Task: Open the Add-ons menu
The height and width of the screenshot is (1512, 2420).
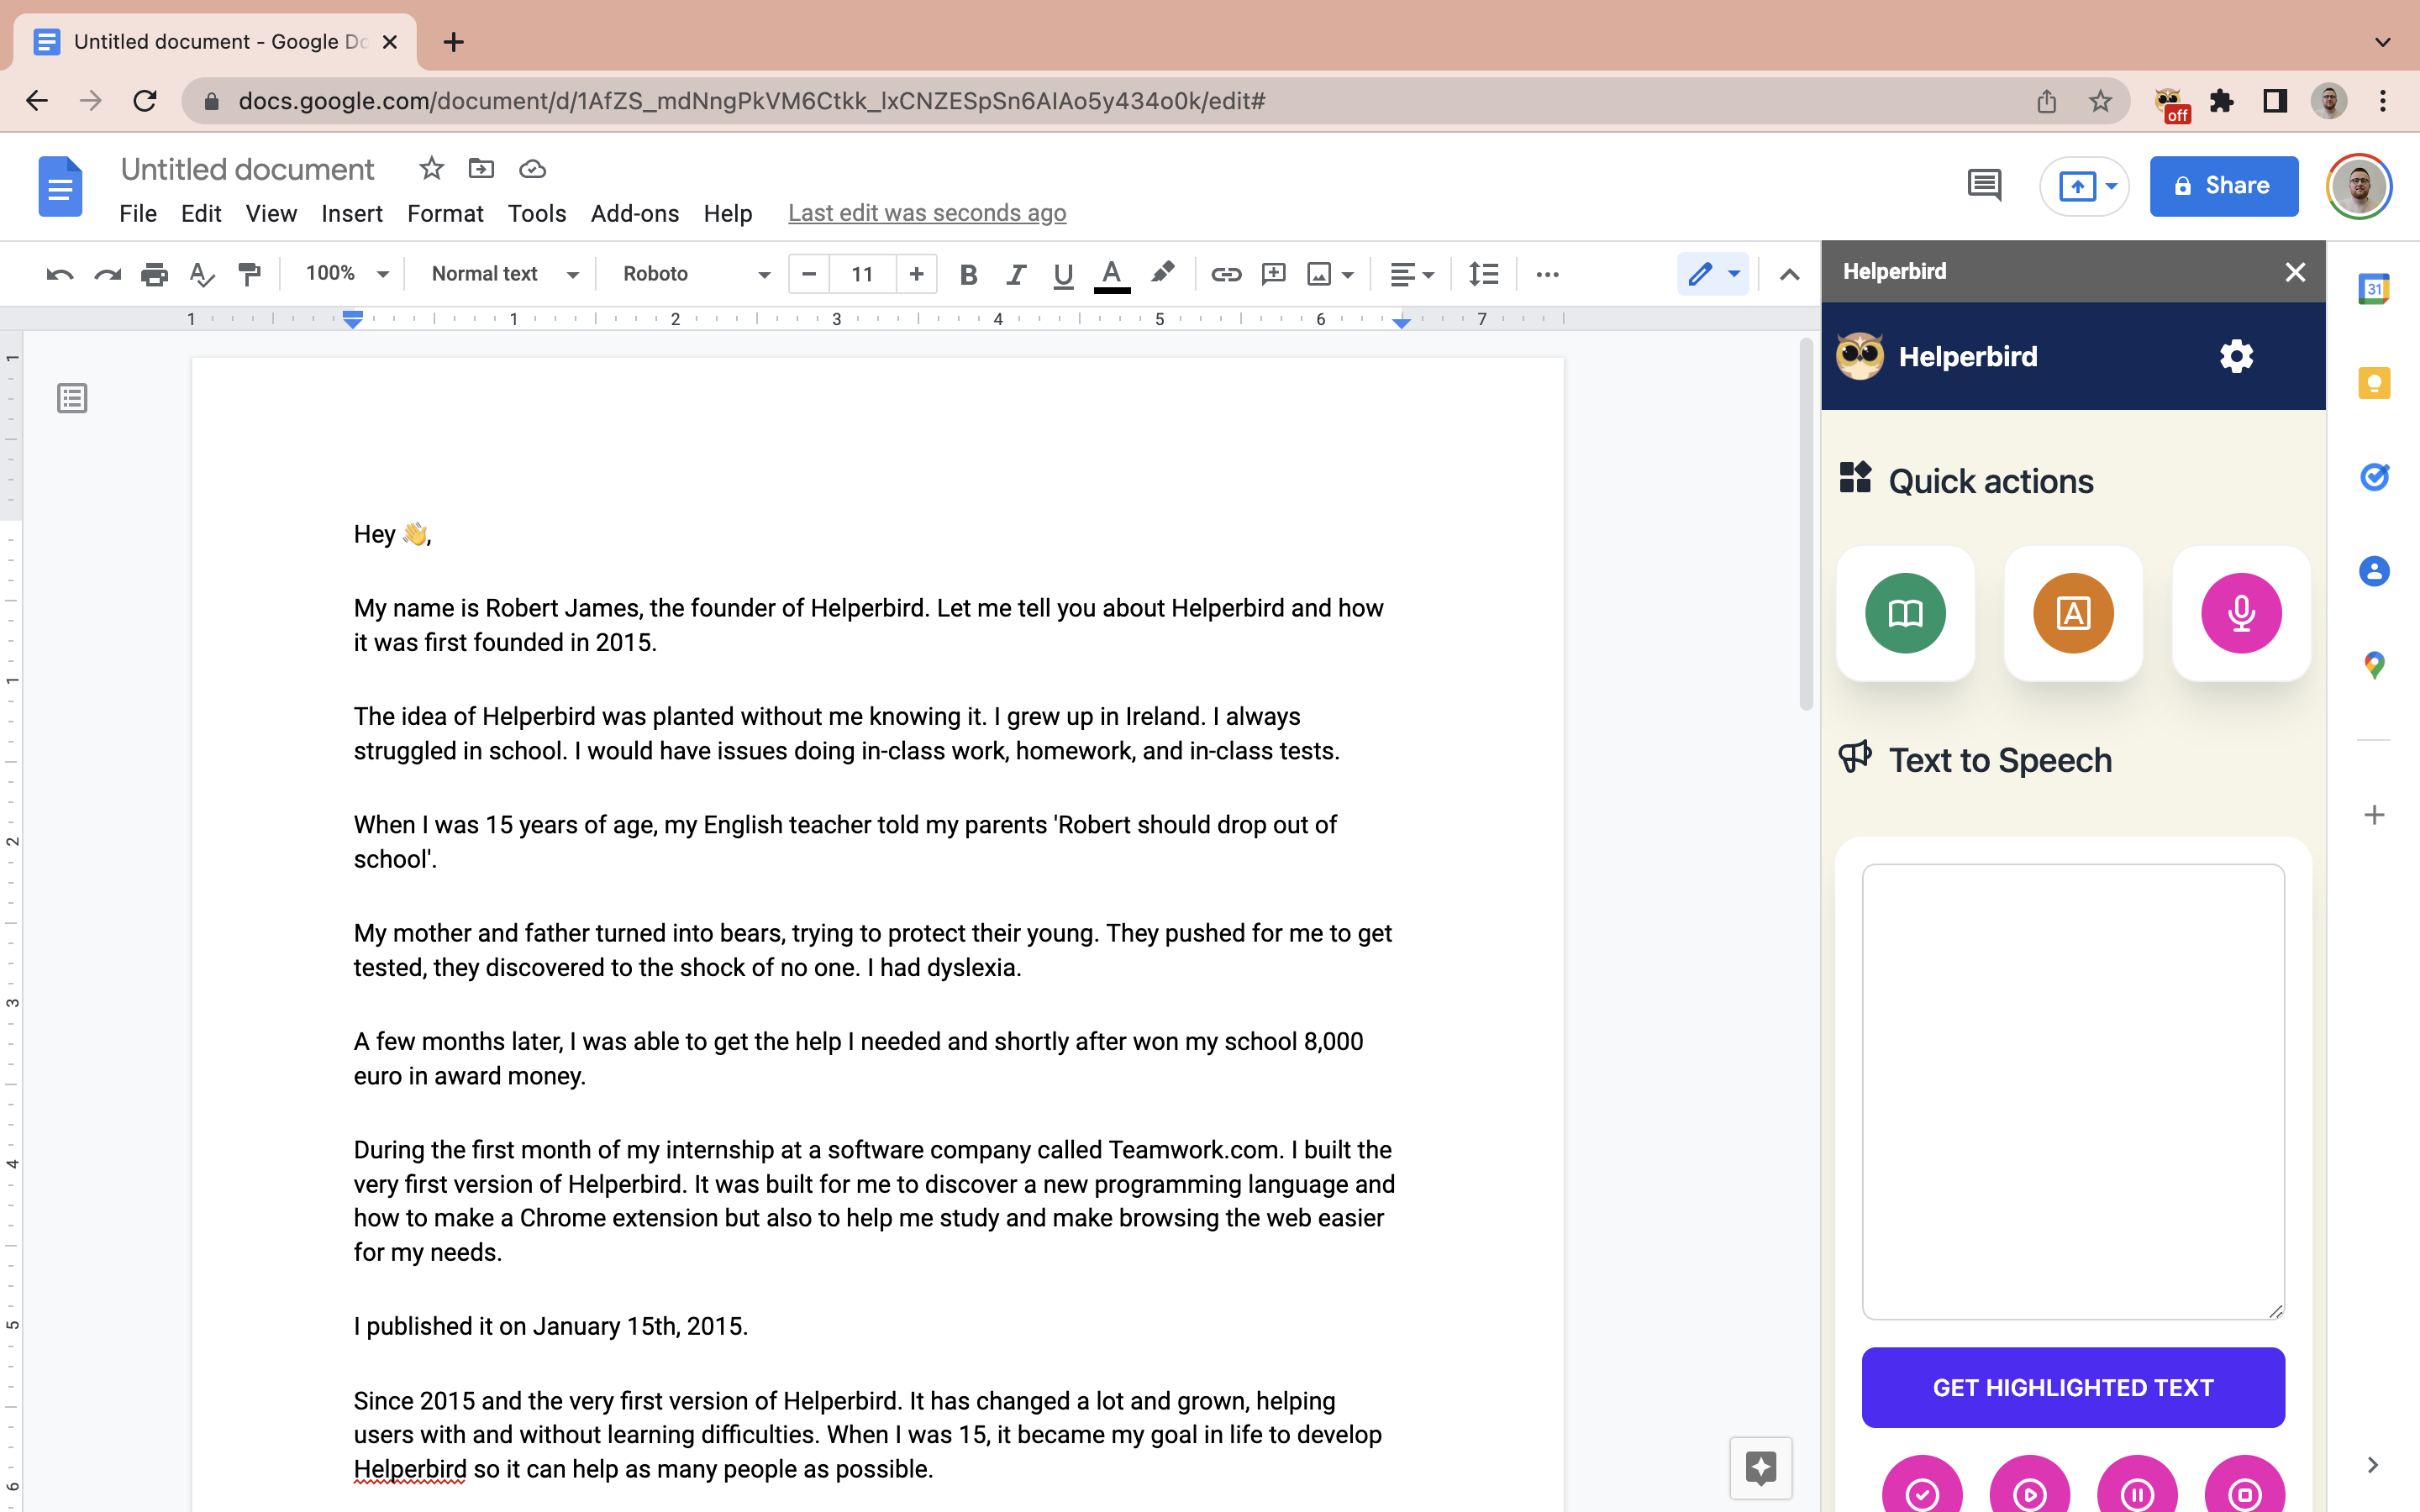Action: point(635,214)
